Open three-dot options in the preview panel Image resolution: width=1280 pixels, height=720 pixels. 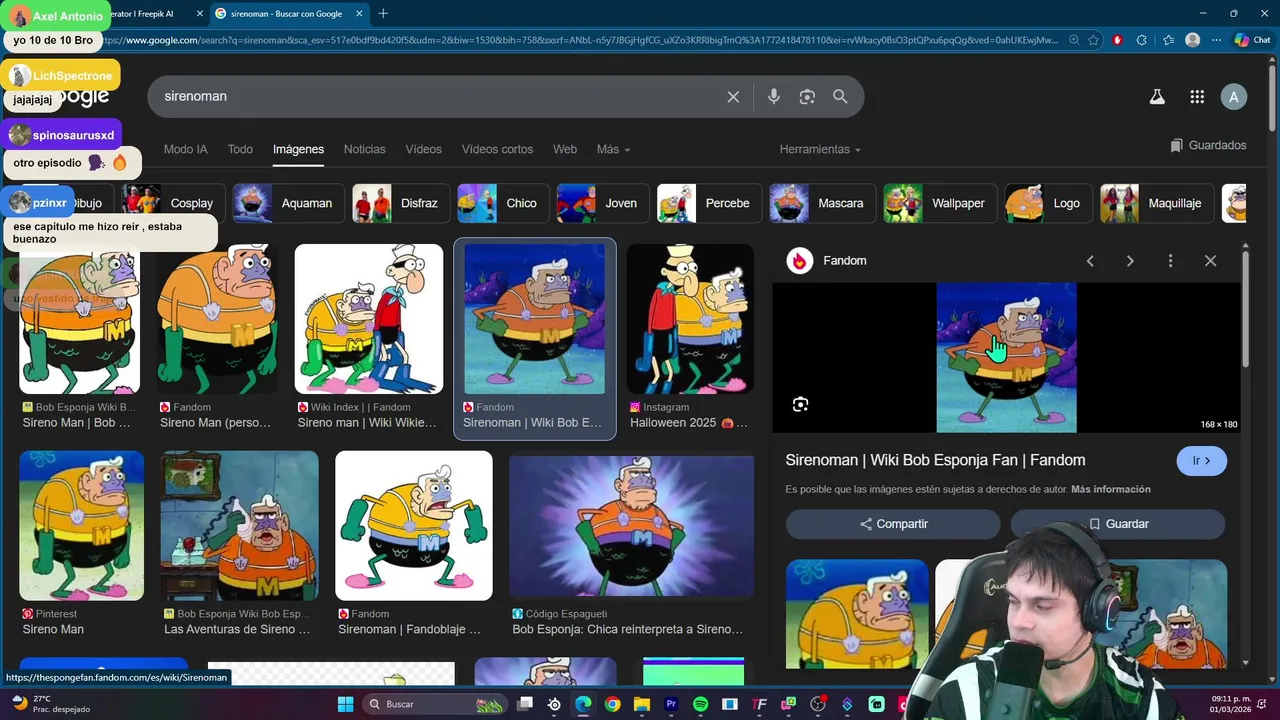point(1170,261)
